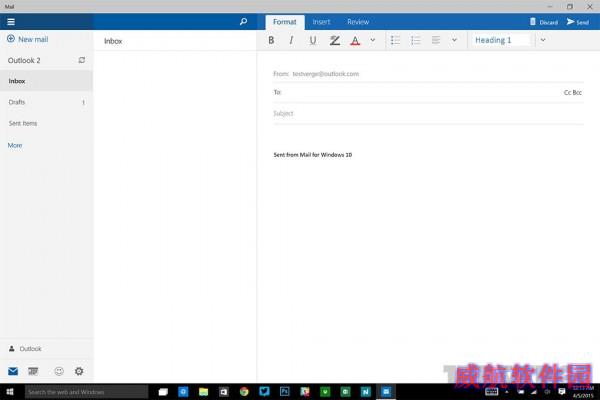Screen dimensions: 600x400
Task: Open Task View from taskbar
Action: (163, 392)
